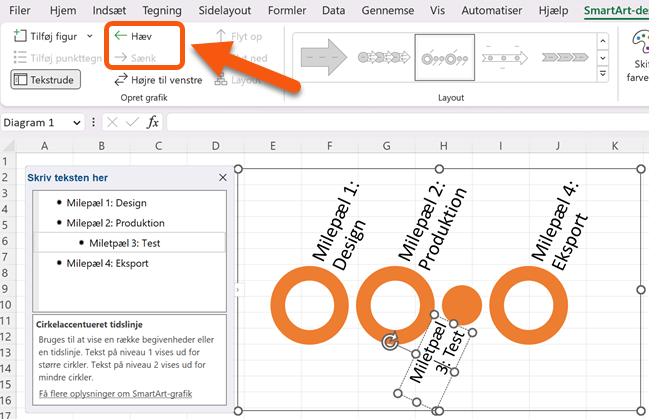This screenshot has width=649, height=419.
Task: Click Højre til venstre direction button
Action: [158, 80]
